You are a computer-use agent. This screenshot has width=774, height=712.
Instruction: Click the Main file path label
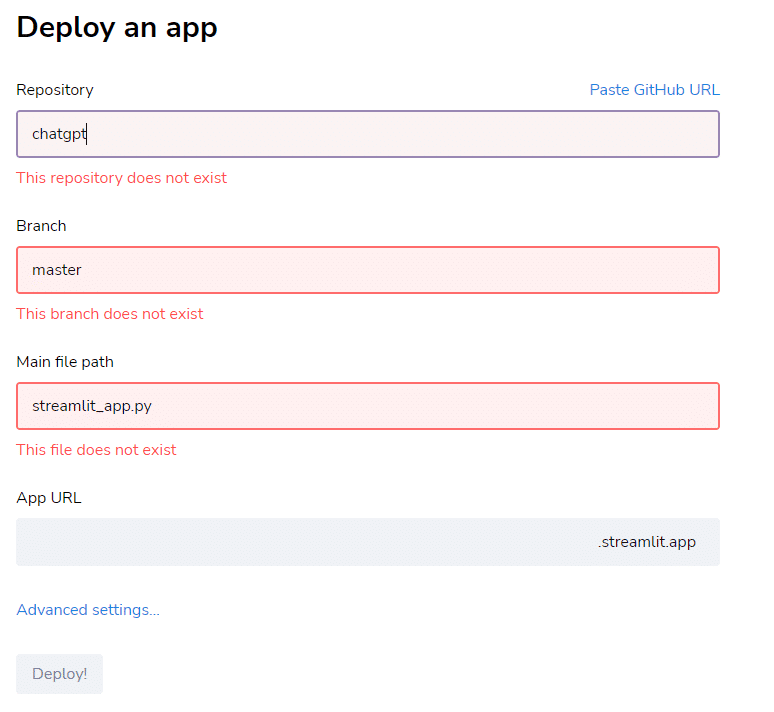pos(65,362)
